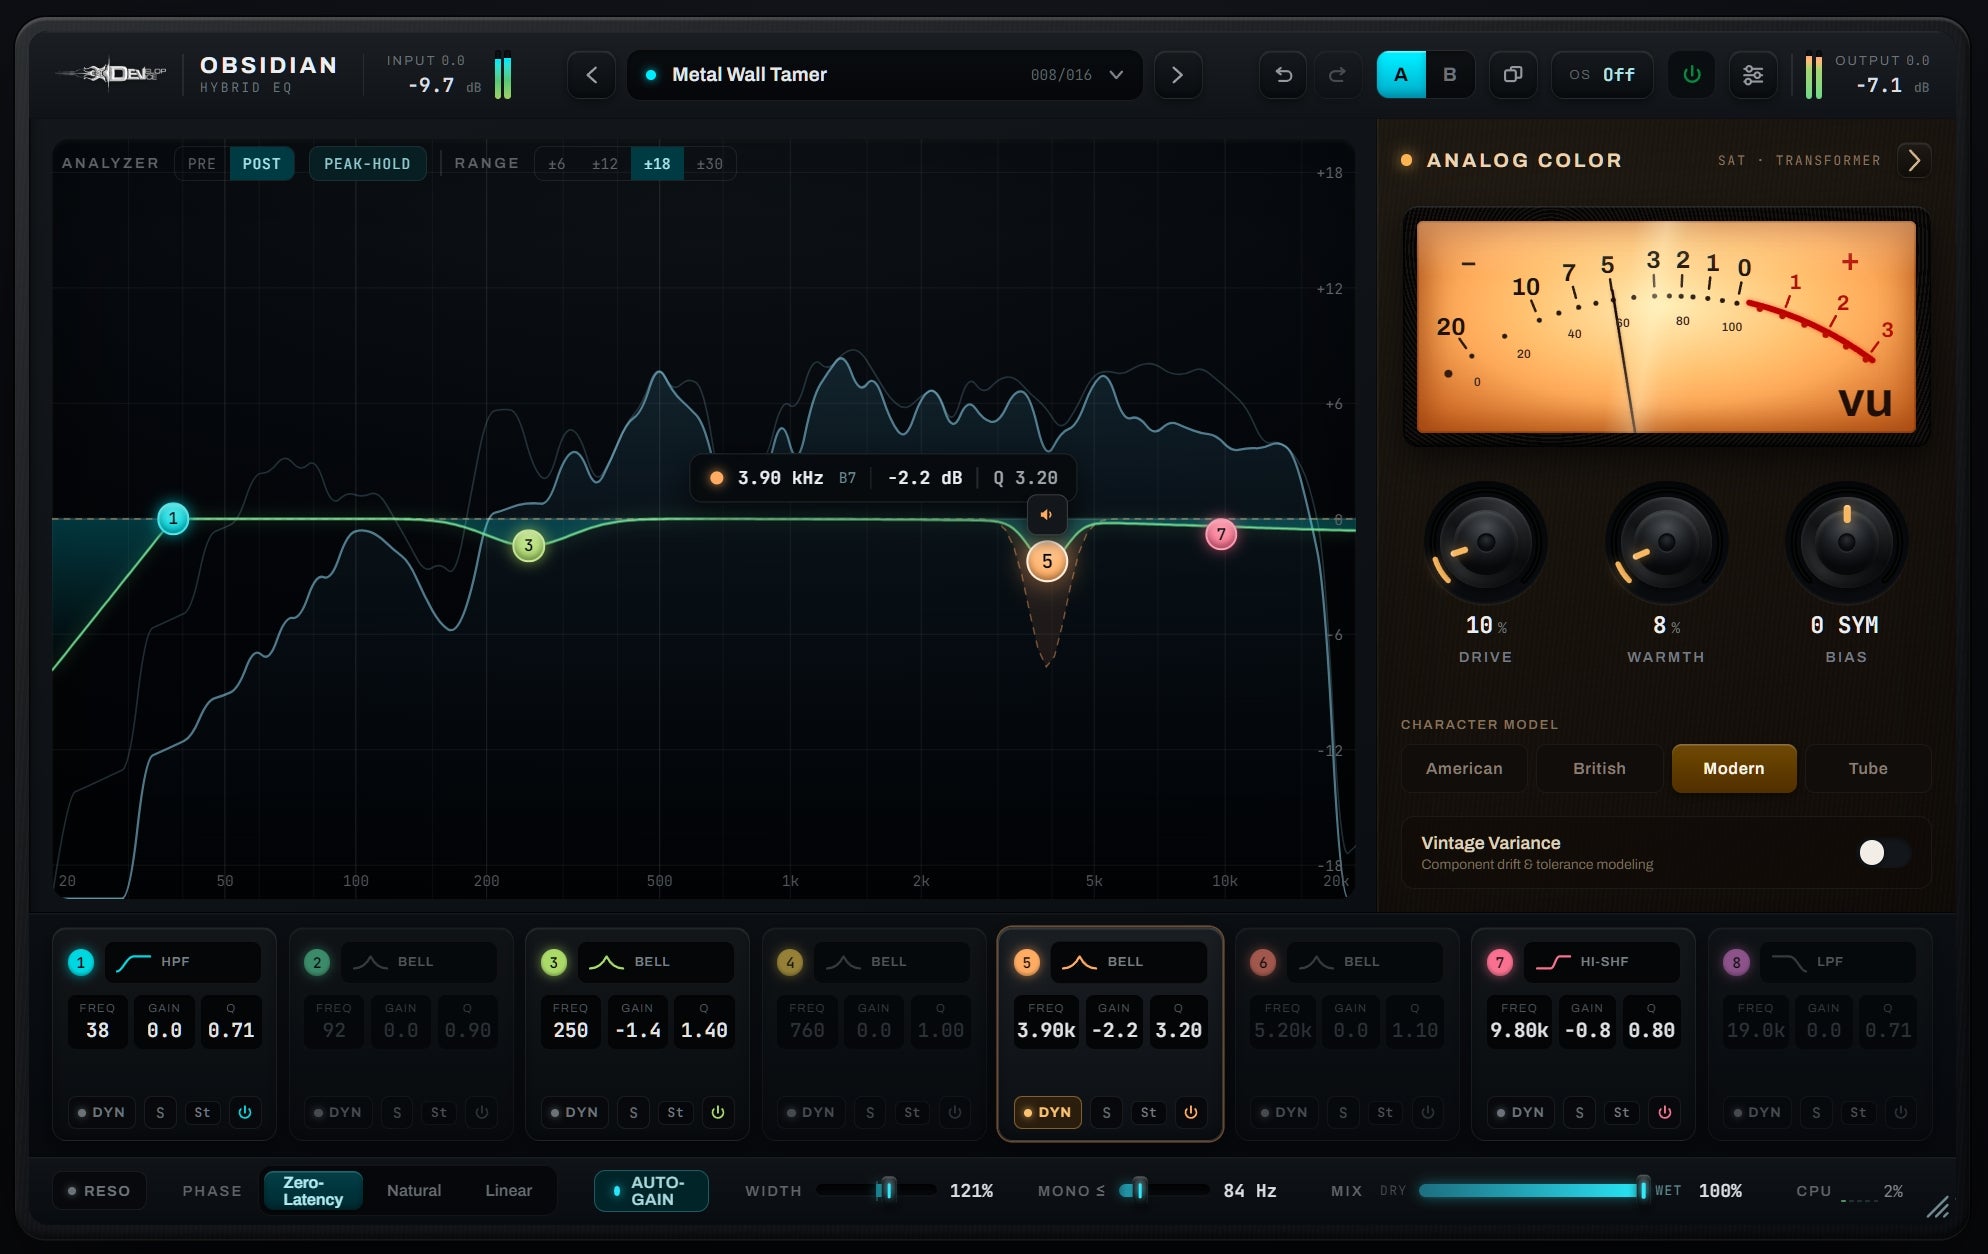The height and width of the screenshot is (1254, 1988).
Task: Click the WARMTH knob
Action: click(1666, 543)
